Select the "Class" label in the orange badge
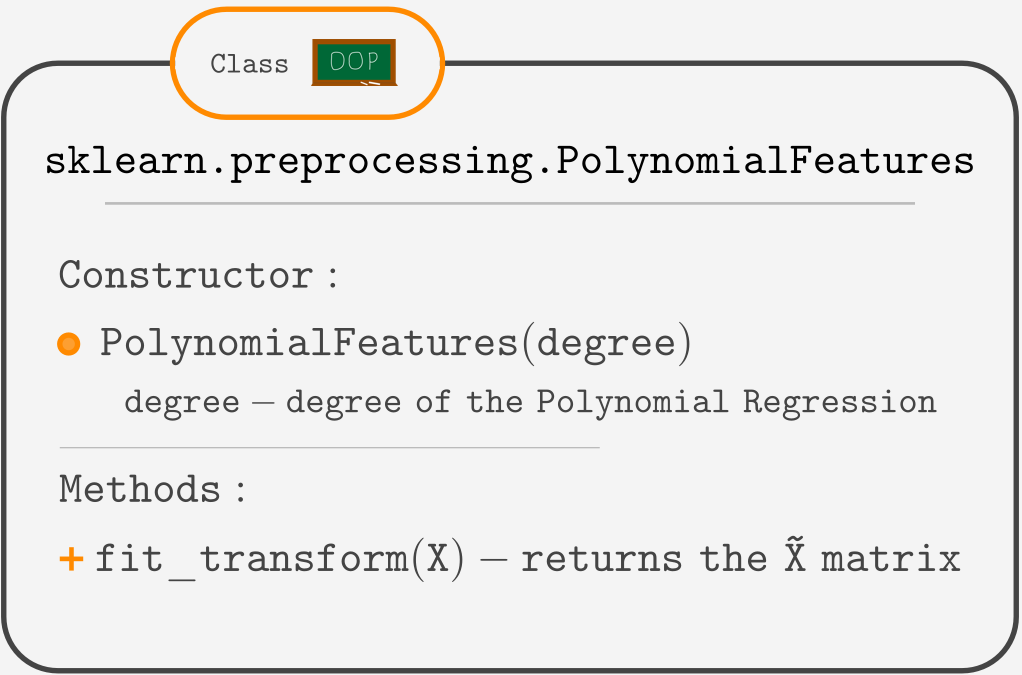Screen dimensions: 1022x675 click(249, 65)
